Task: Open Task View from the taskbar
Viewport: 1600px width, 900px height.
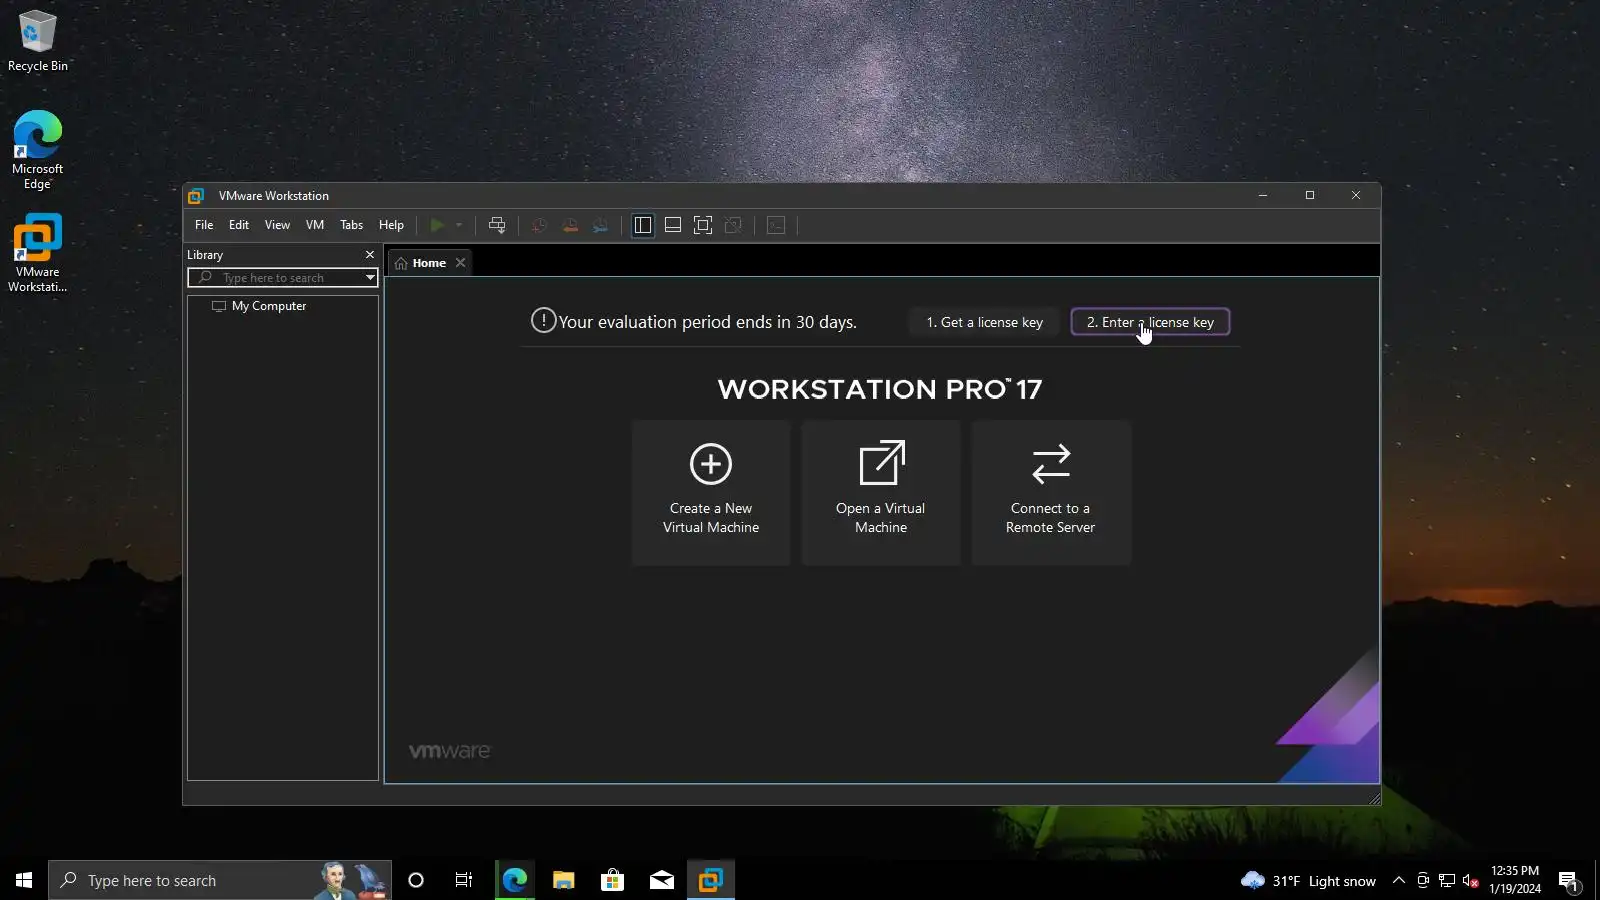Action: (464, 880)
